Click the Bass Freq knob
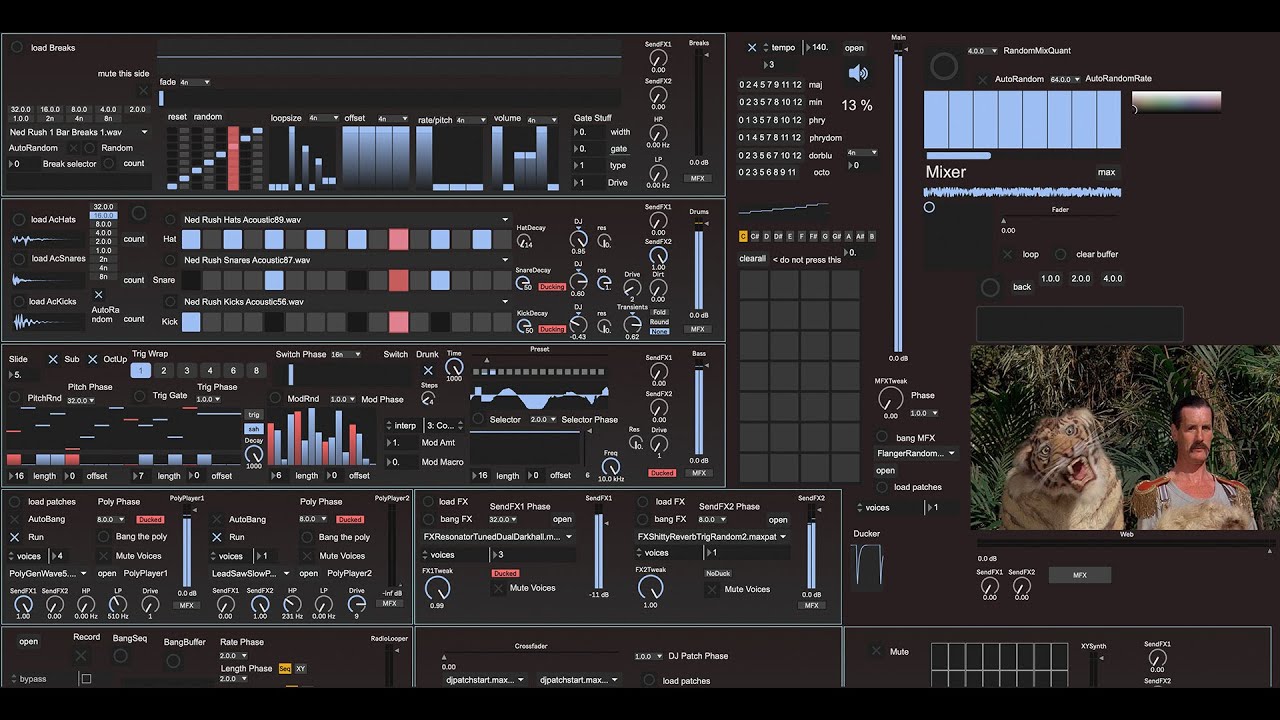 coord(610,467)
